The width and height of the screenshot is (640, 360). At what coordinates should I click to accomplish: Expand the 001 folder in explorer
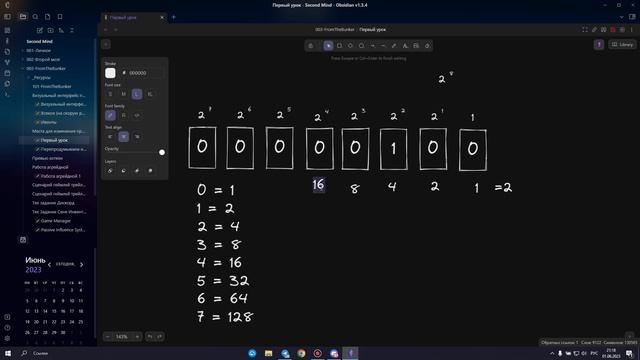(38, 51)
